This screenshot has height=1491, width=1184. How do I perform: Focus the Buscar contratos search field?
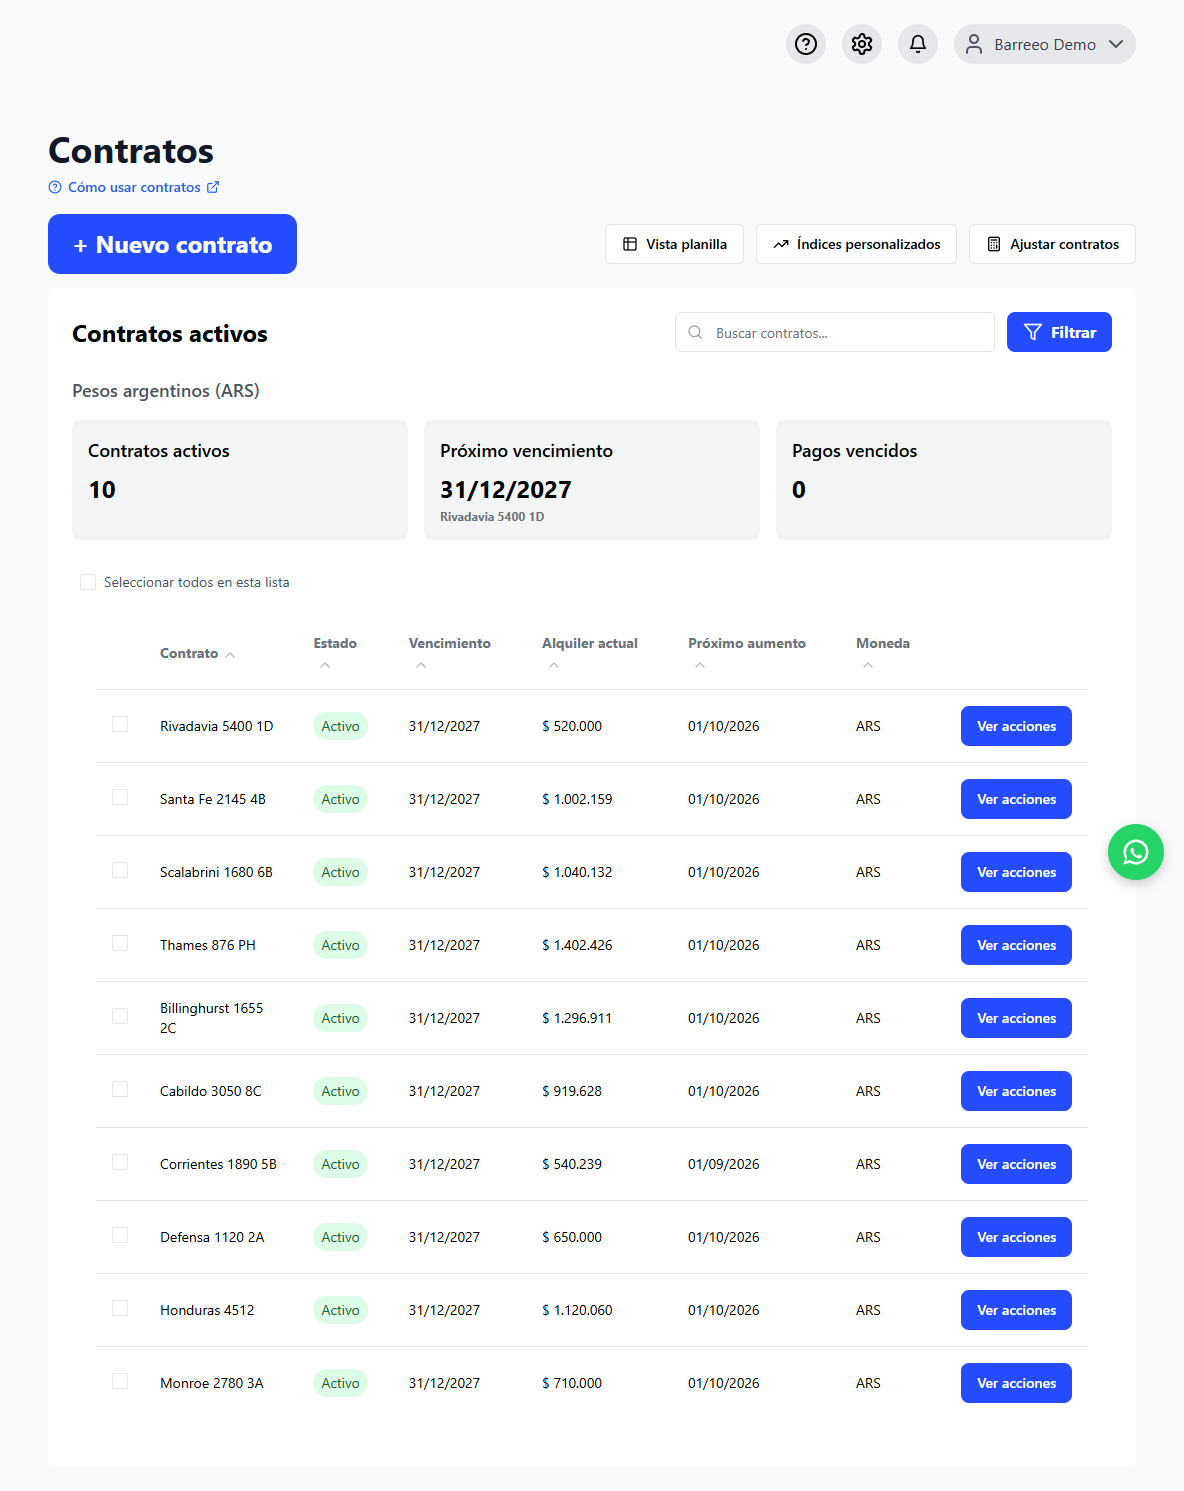tap(835, 332)
